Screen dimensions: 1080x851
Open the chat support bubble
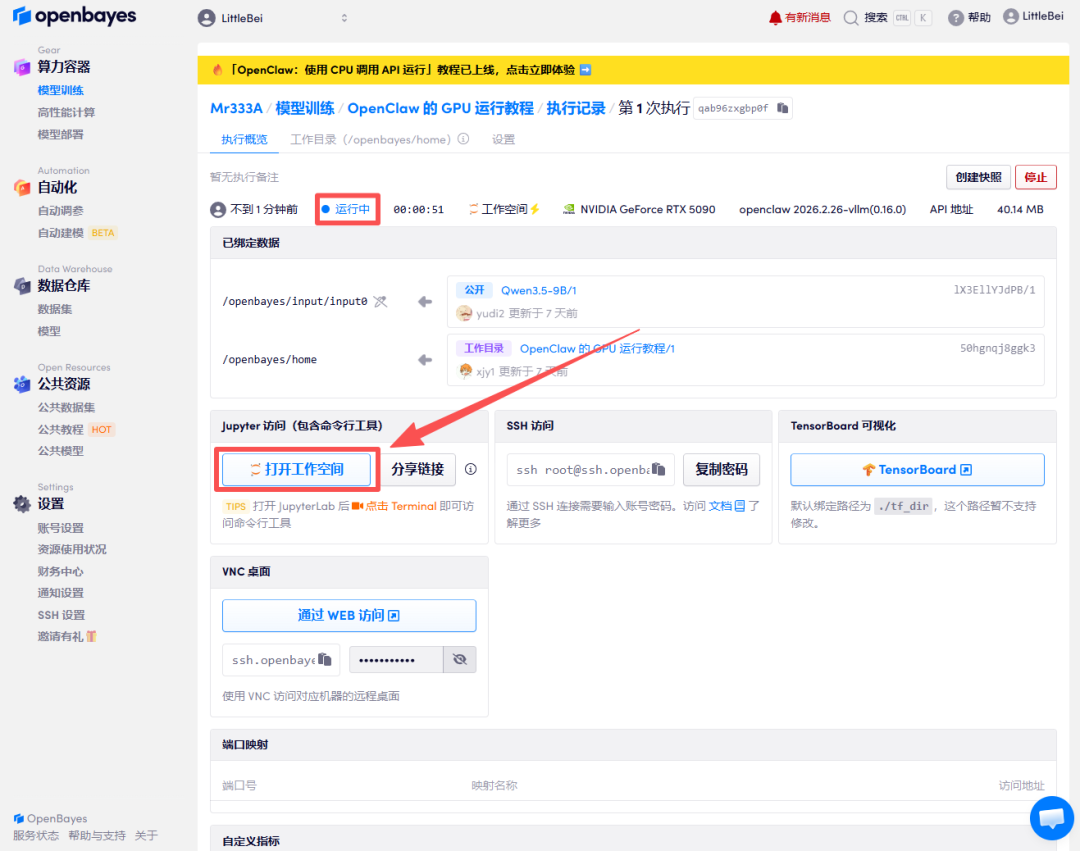(1052, 818)
